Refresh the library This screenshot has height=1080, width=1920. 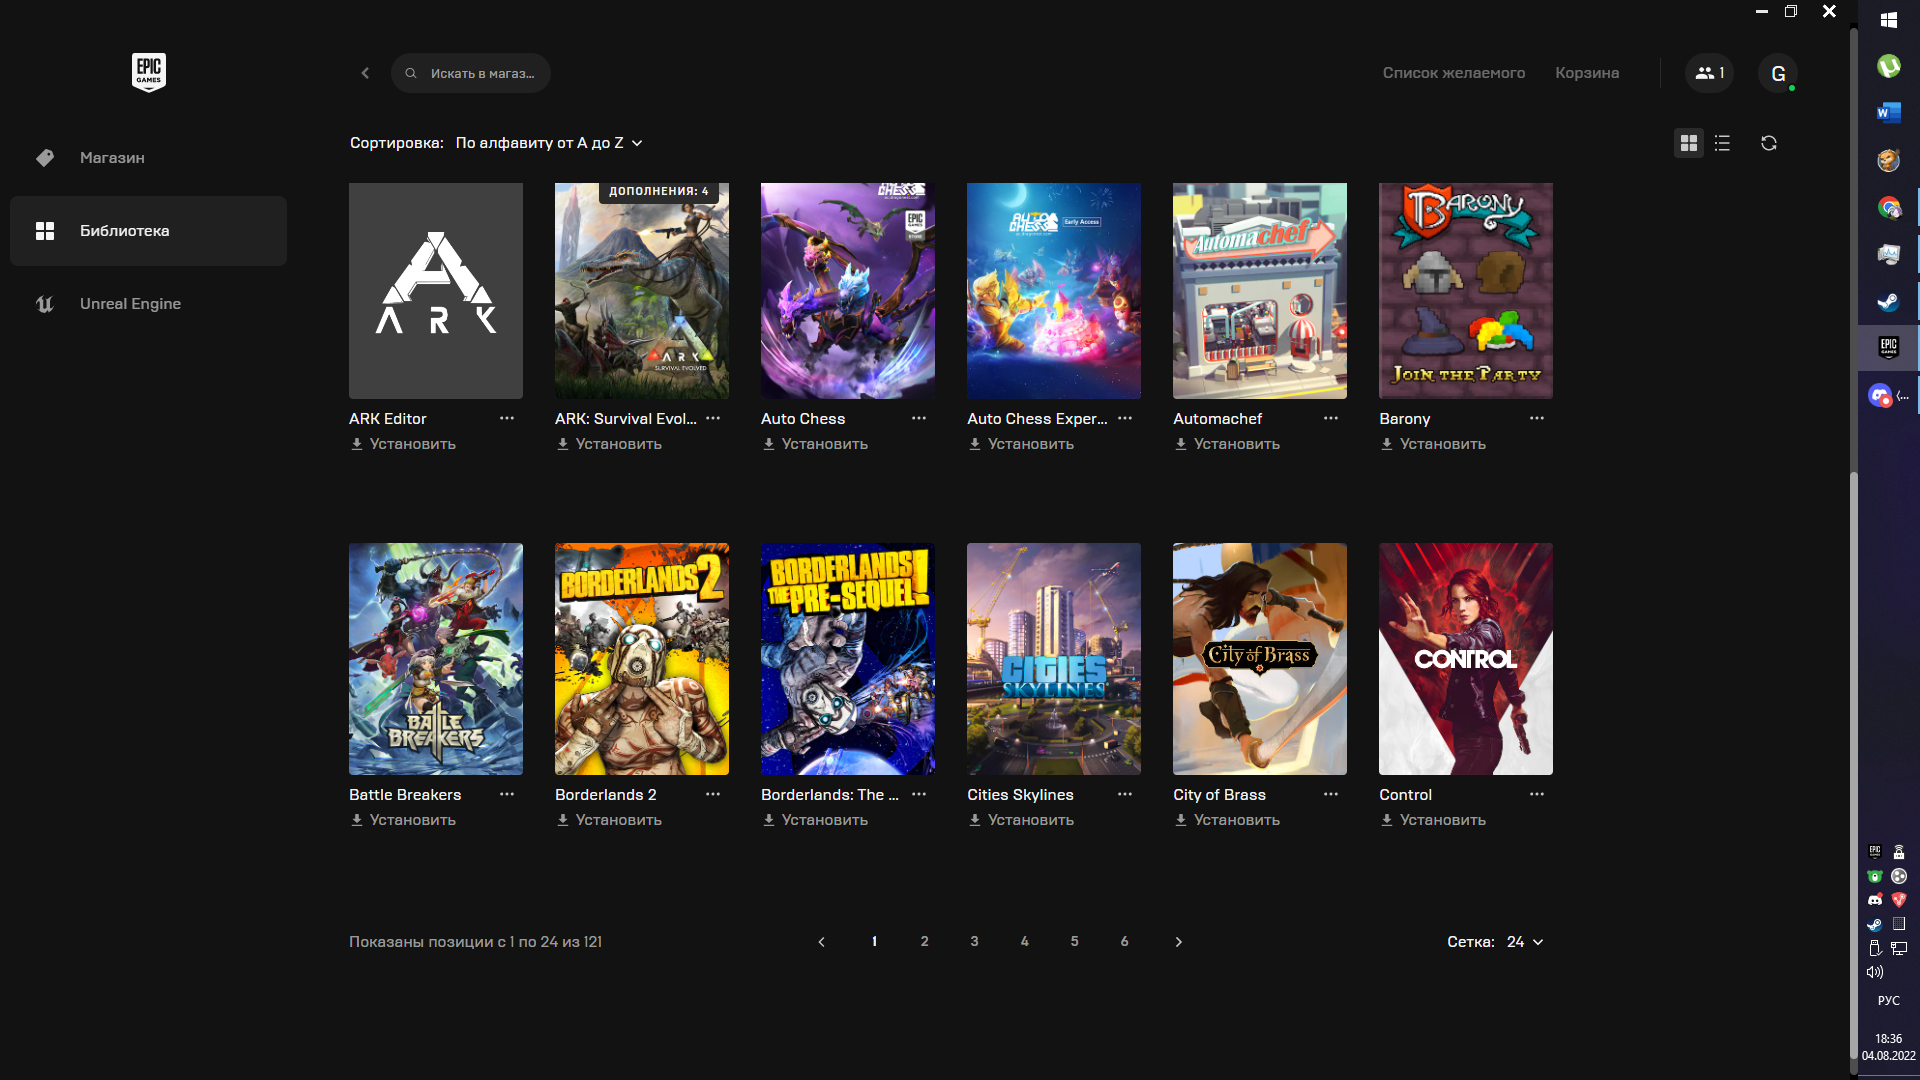coord(1769,143)
